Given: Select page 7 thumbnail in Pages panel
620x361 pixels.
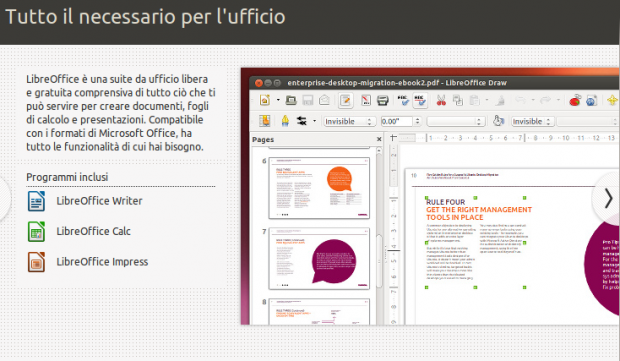Looking at the screenshot, I should (319, 259).
